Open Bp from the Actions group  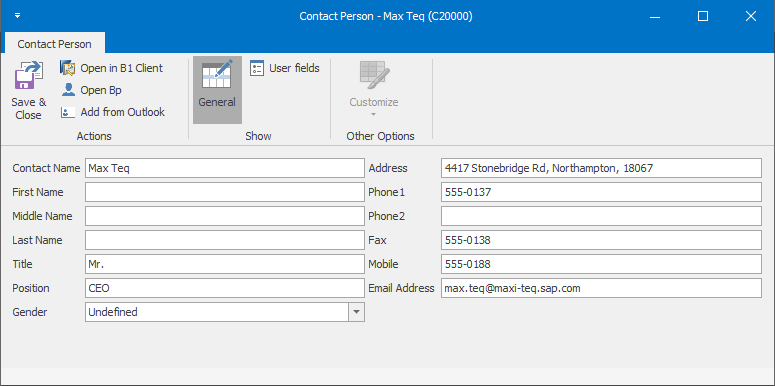coord(91,90)
